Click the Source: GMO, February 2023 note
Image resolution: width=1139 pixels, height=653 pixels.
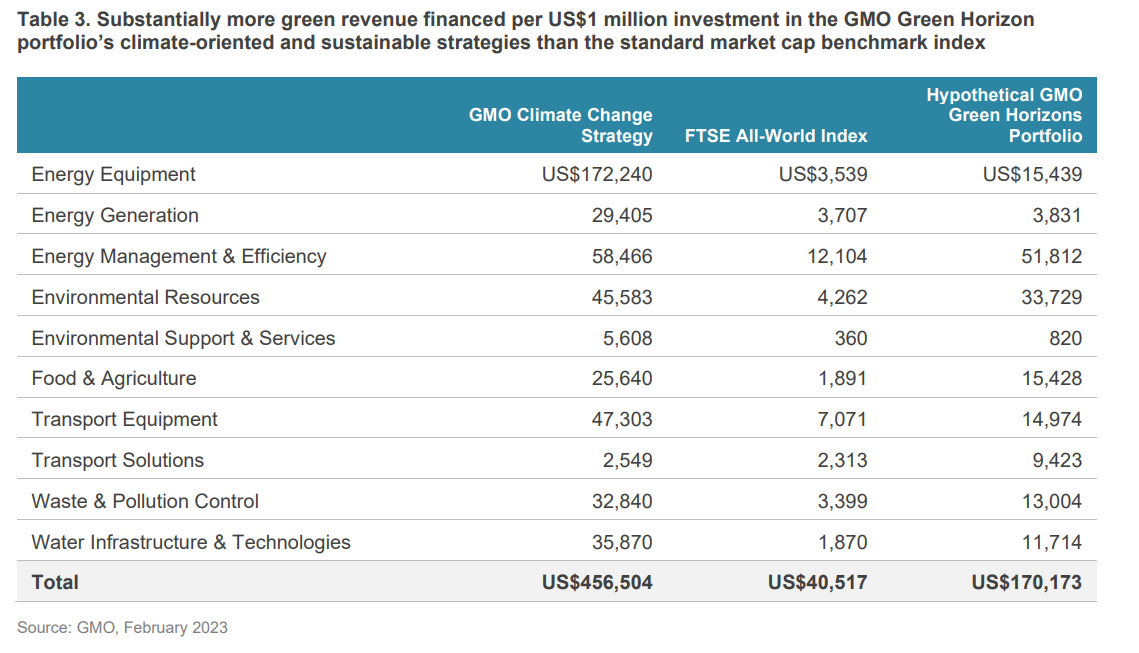(122, 628)
